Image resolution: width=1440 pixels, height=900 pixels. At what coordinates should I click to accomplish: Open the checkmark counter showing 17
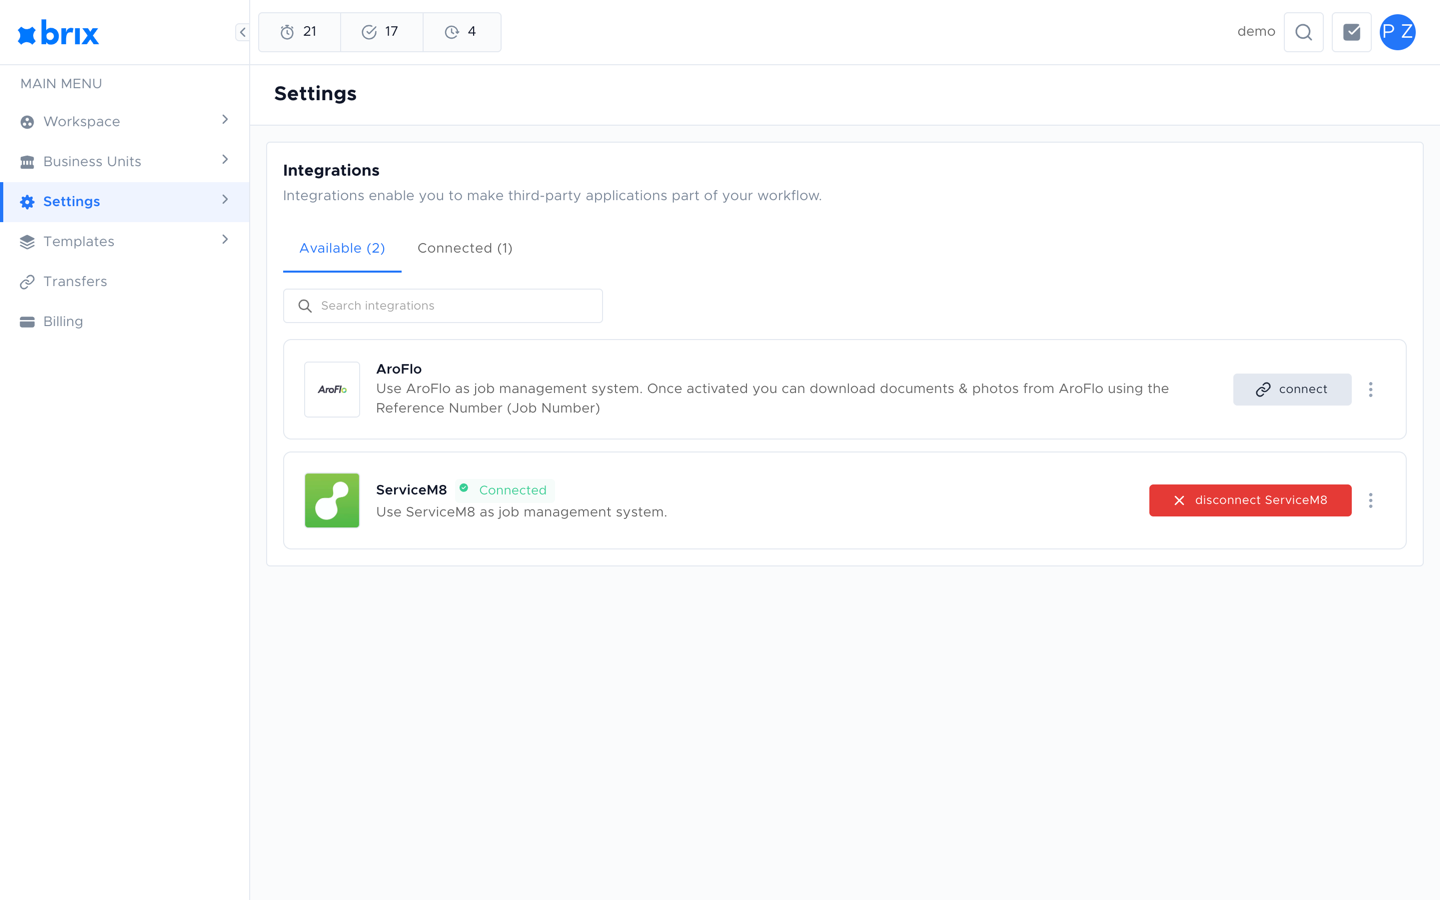(x=381, y=32)
